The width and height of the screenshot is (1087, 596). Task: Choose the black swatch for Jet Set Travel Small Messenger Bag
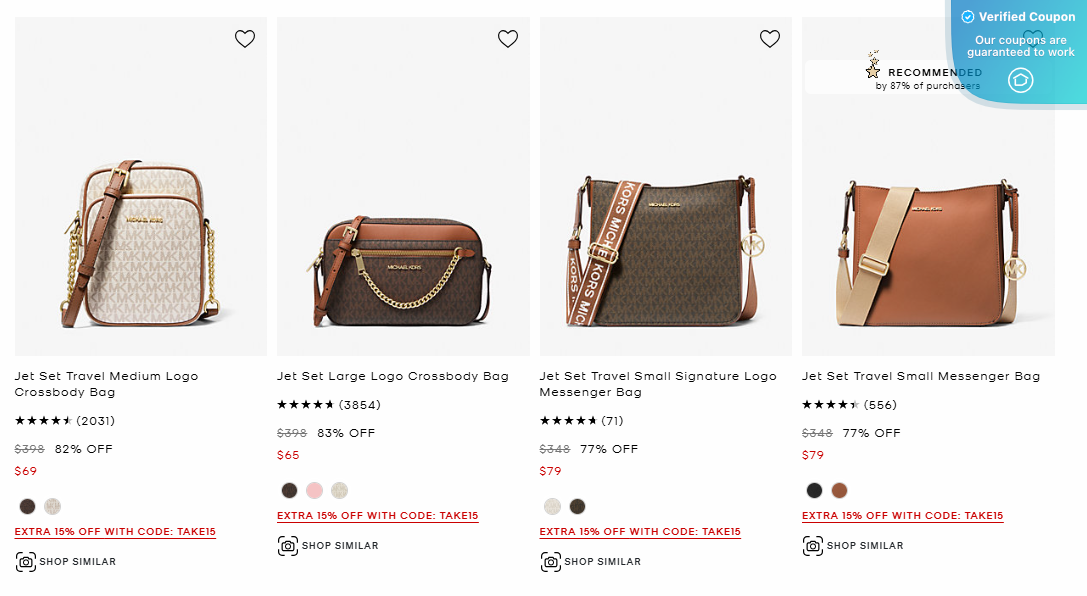point(814,492)
